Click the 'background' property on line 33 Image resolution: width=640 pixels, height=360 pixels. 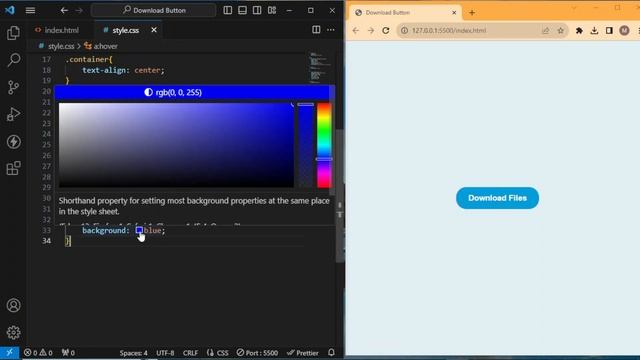(x=104, y=231)
